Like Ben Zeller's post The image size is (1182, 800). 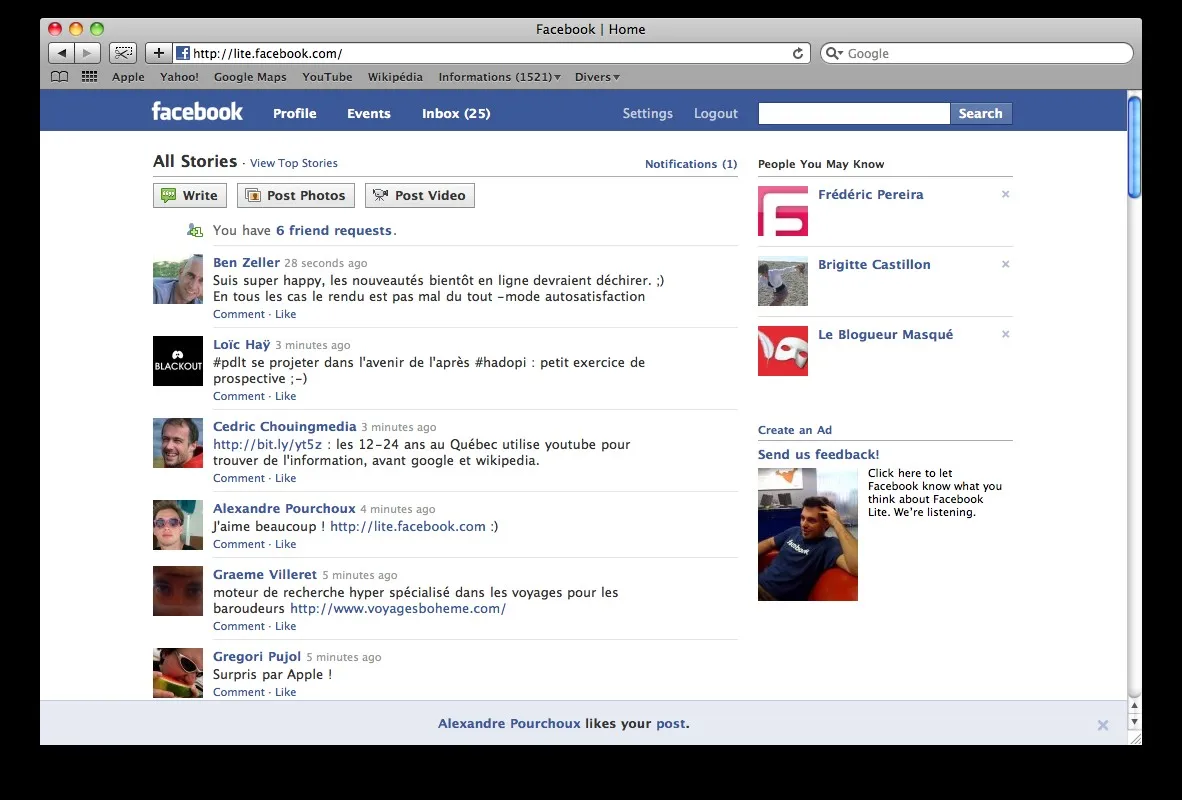pos(286,314)
